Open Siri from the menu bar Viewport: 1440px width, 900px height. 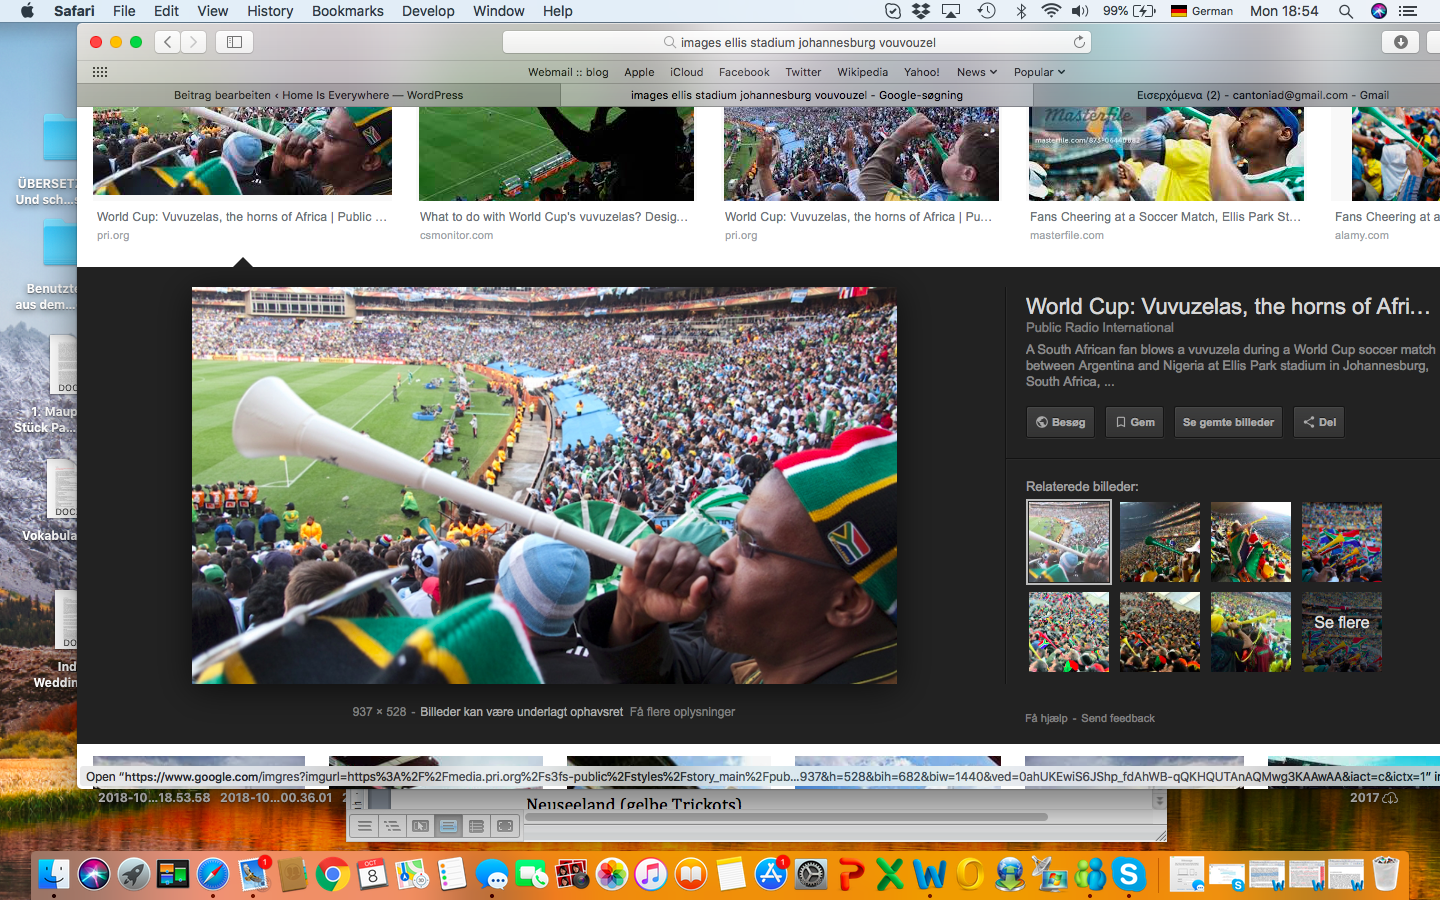point(1379,11)
